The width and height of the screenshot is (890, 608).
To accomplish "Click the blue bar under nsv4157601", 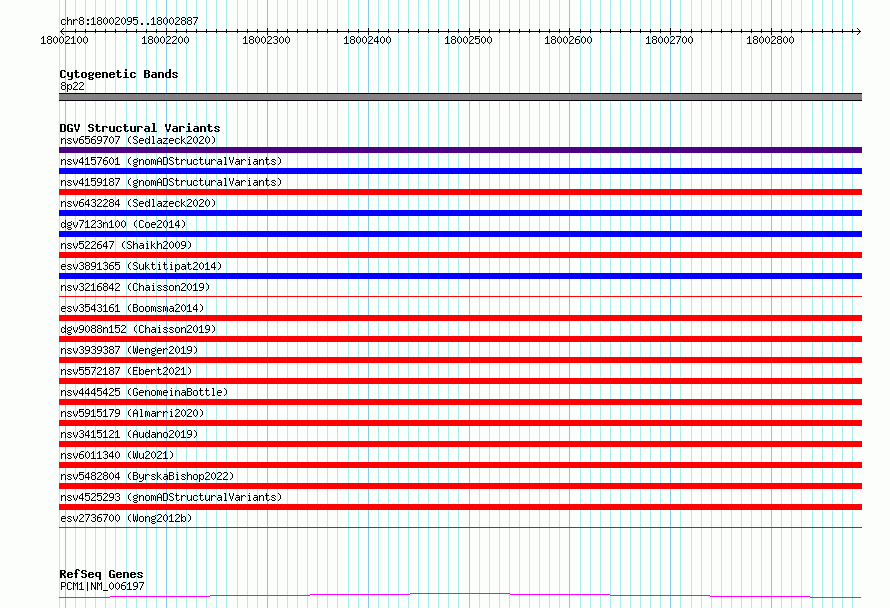I will (460, 171).
